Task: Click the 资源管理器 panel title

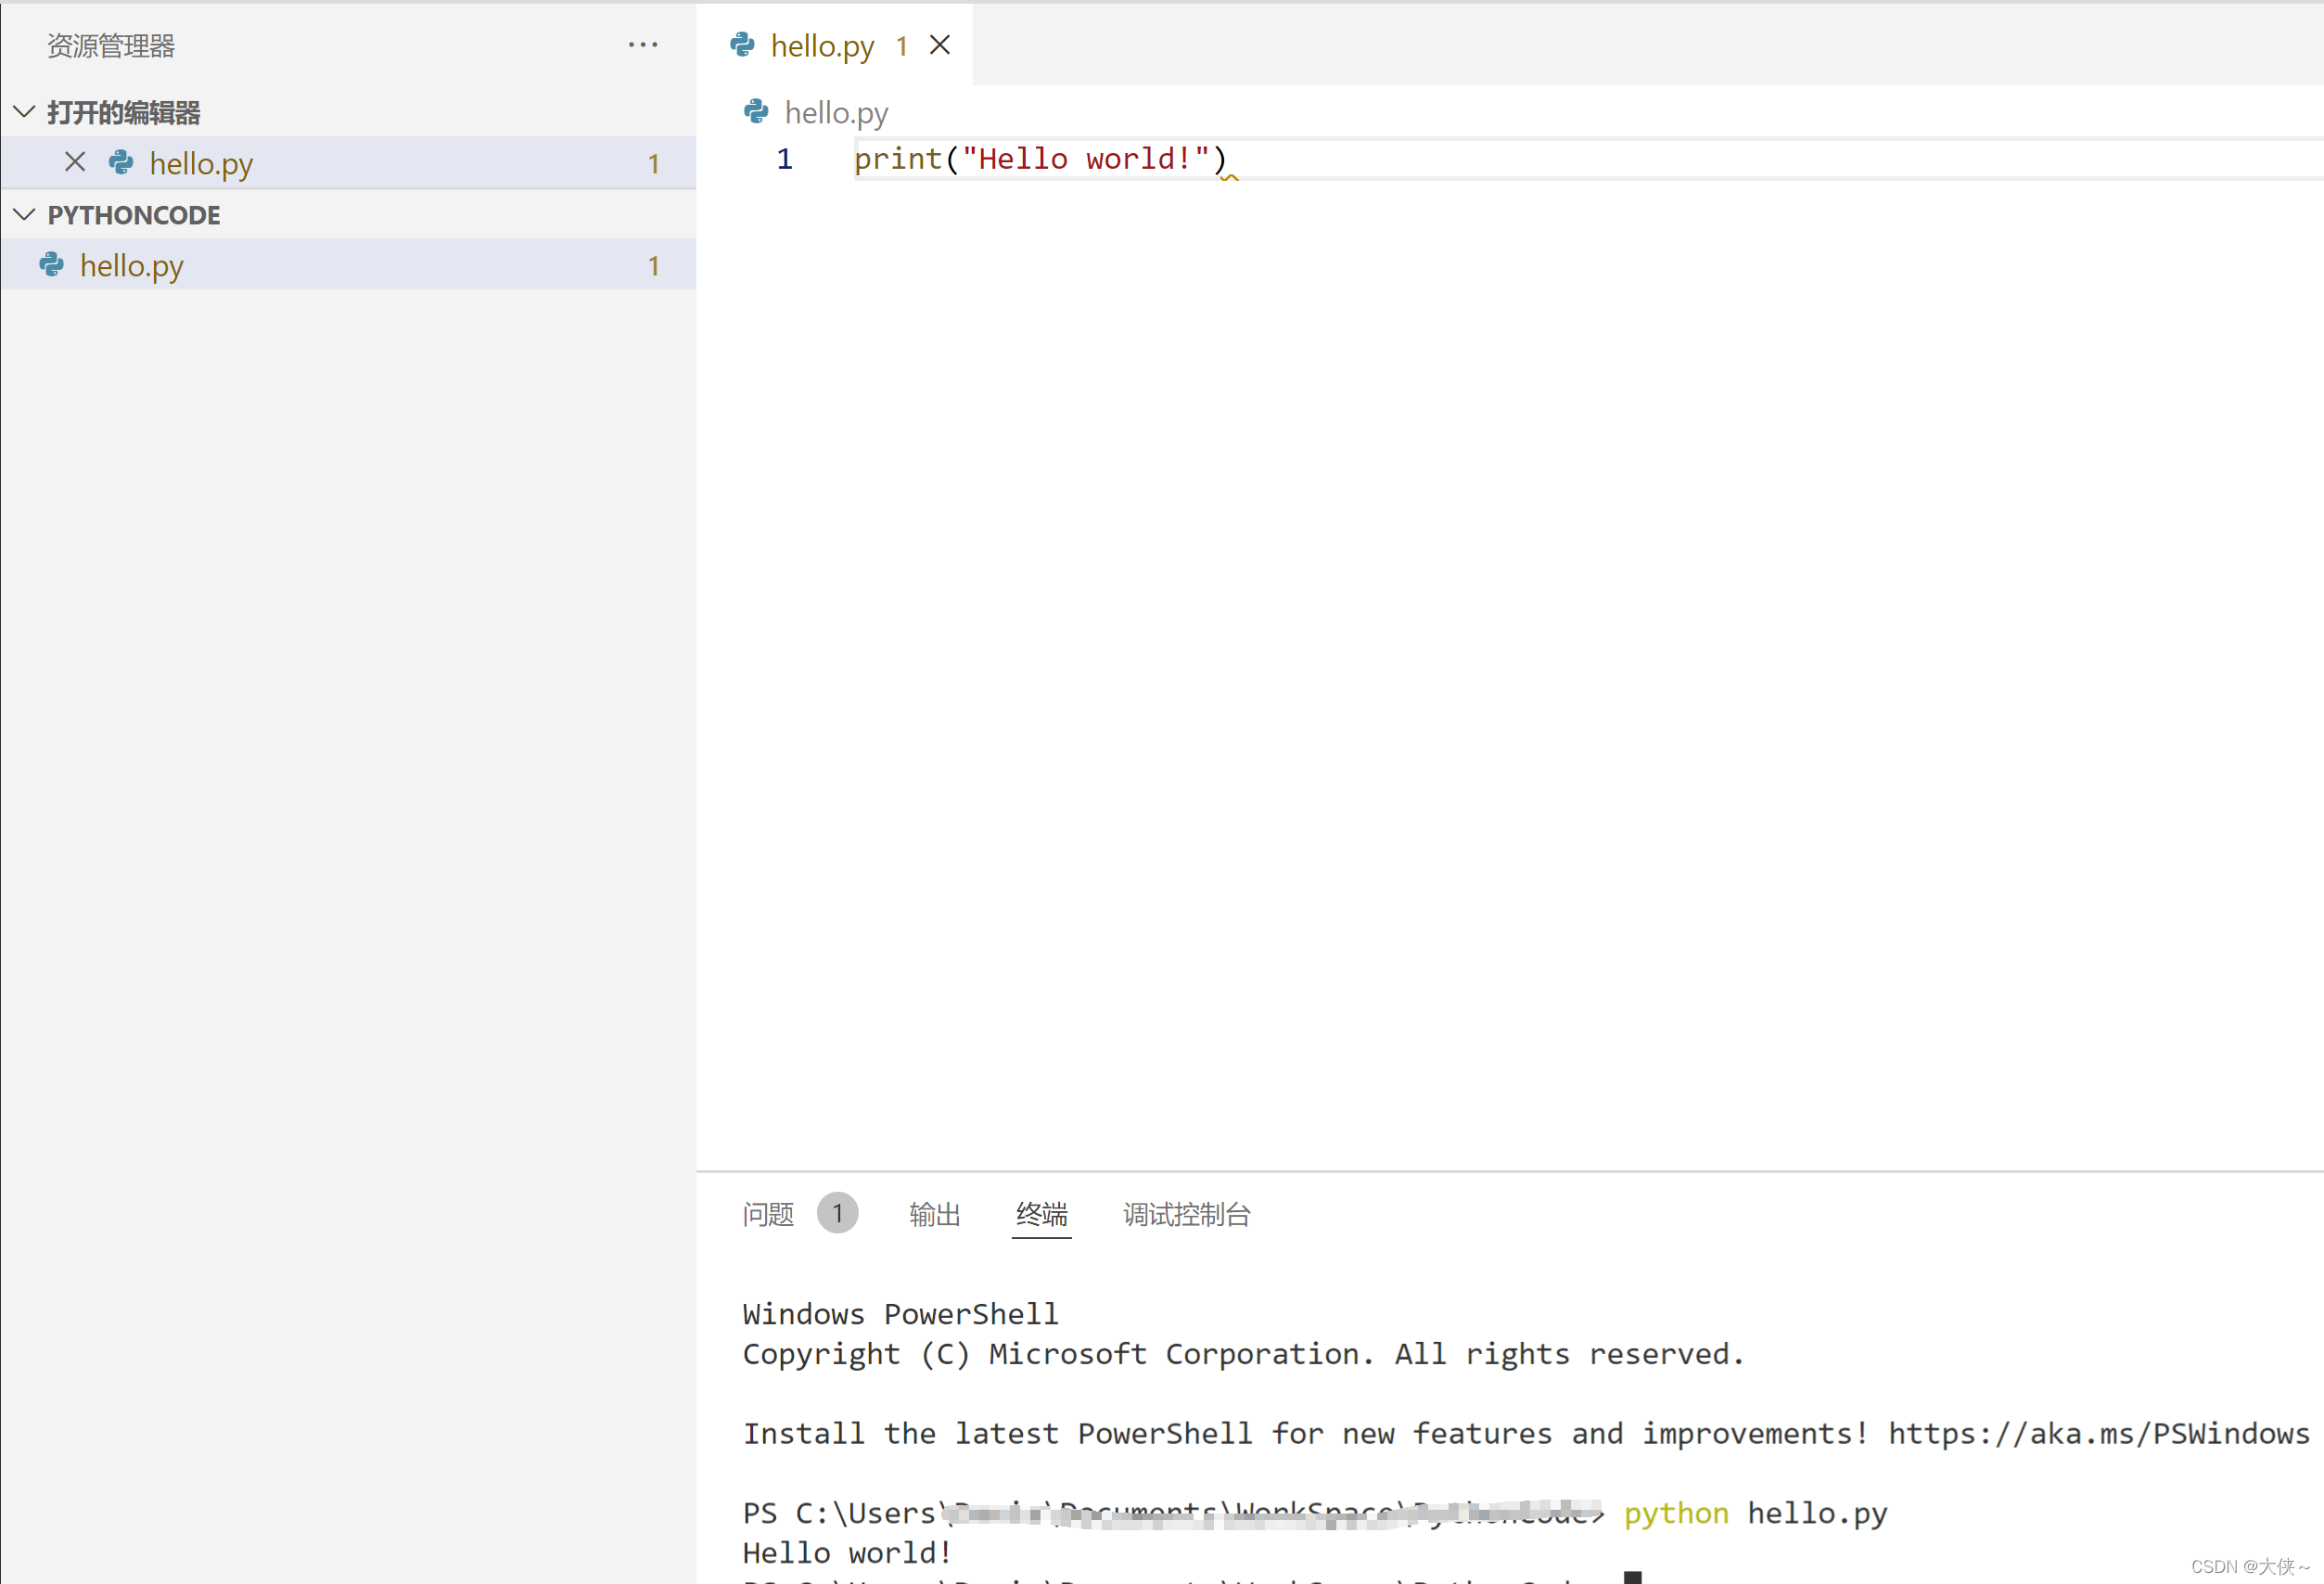Action: pyautogui.click(x=111, y=46)
